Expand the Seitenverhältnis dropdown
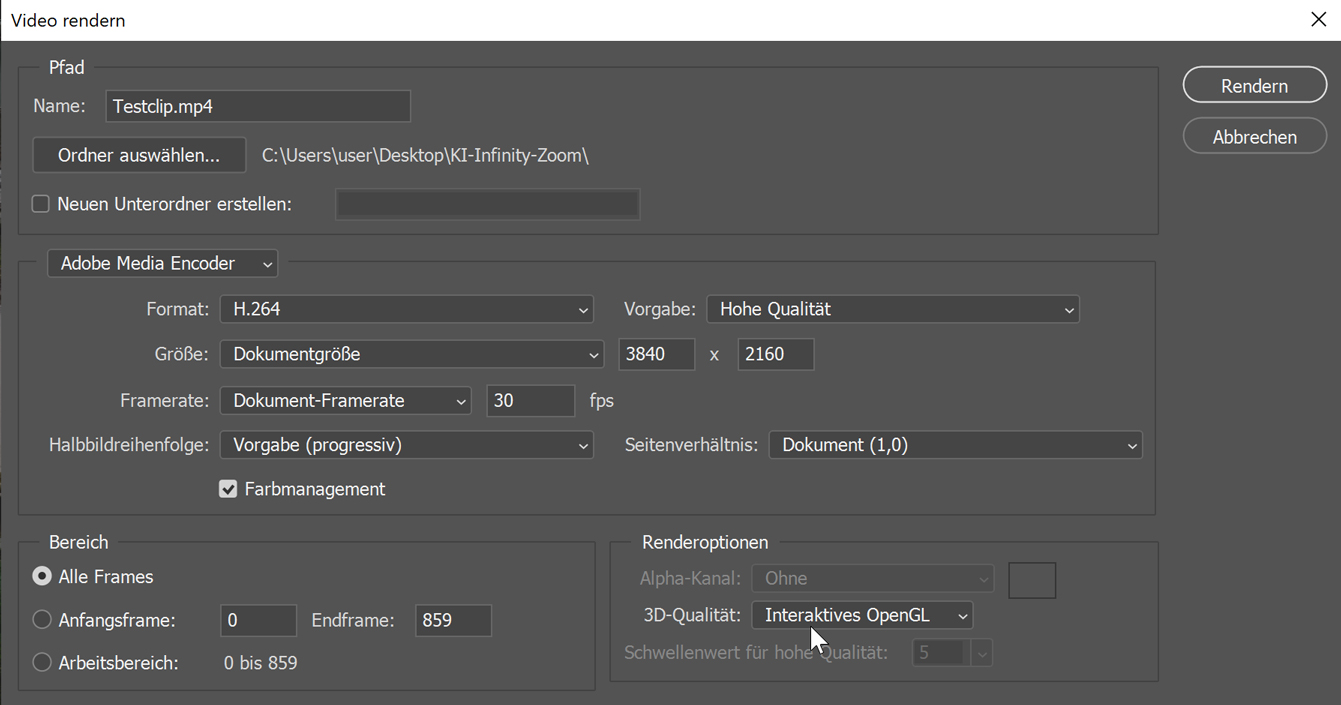The width and height of the screenshot is (1341, 705). click(x=956, y=445)
